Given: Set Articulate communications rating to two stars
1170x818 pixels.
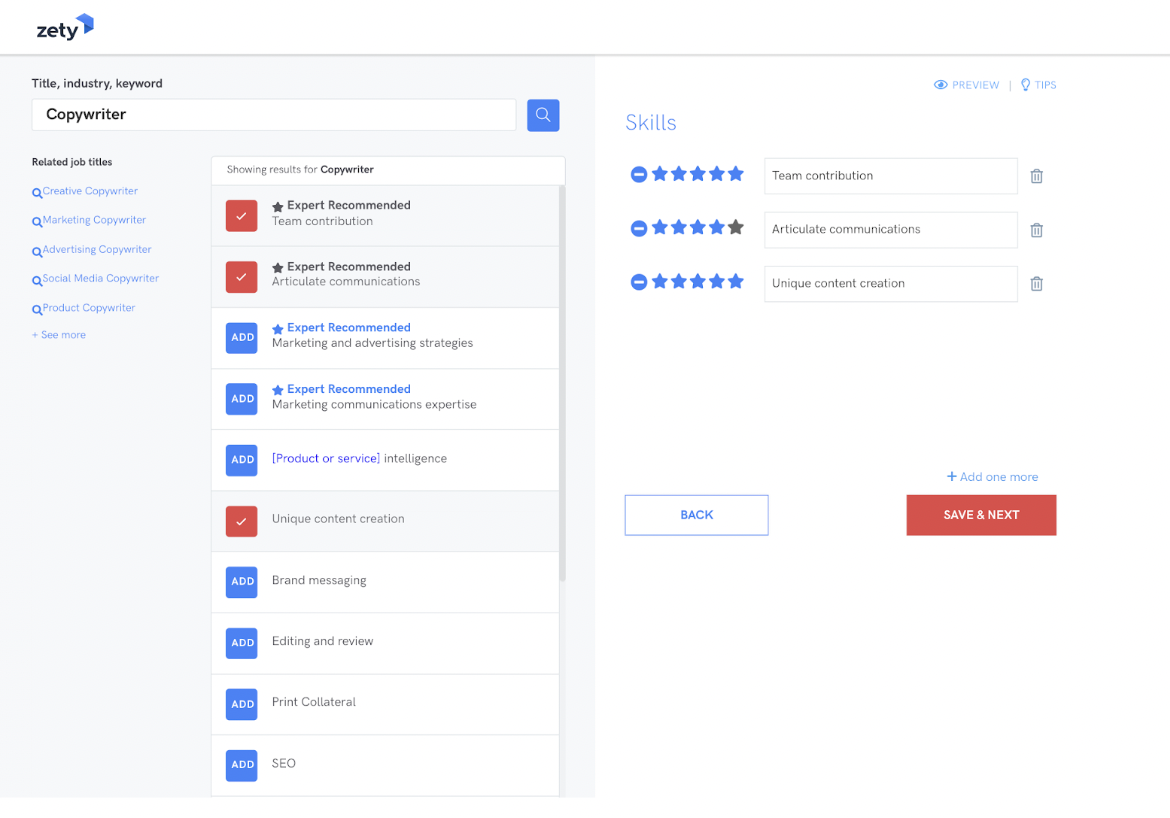Looking at the screenshot, I should coord(679,227).
